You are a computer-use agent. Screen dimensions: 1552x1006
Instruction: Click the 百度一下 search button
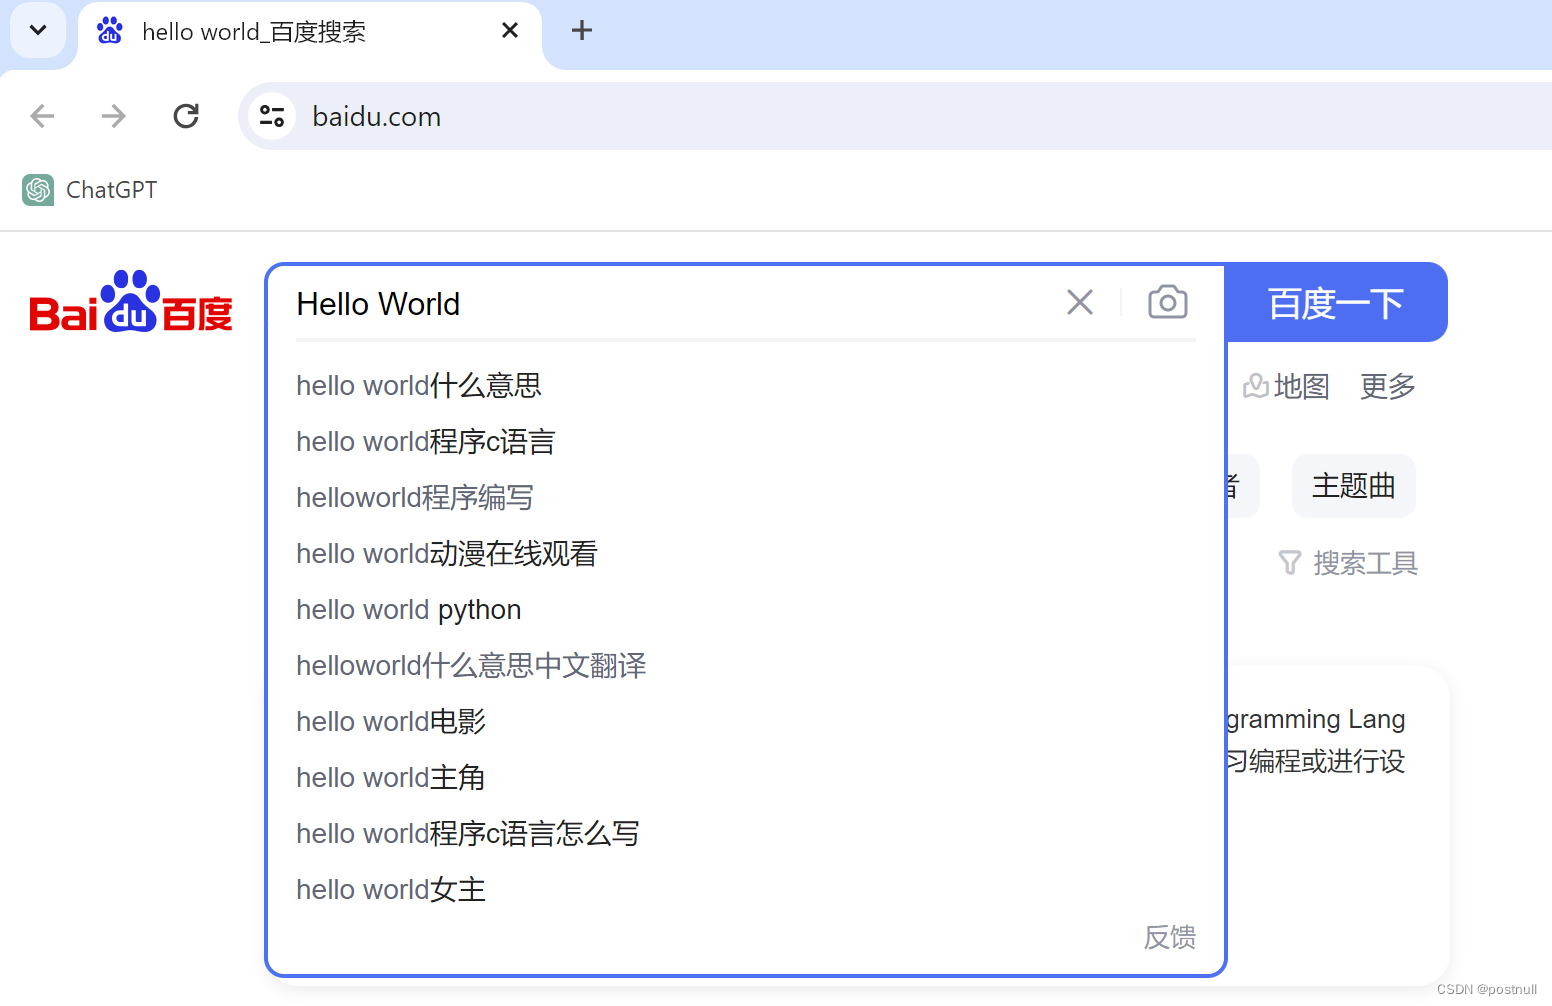tap(1336, 303)
